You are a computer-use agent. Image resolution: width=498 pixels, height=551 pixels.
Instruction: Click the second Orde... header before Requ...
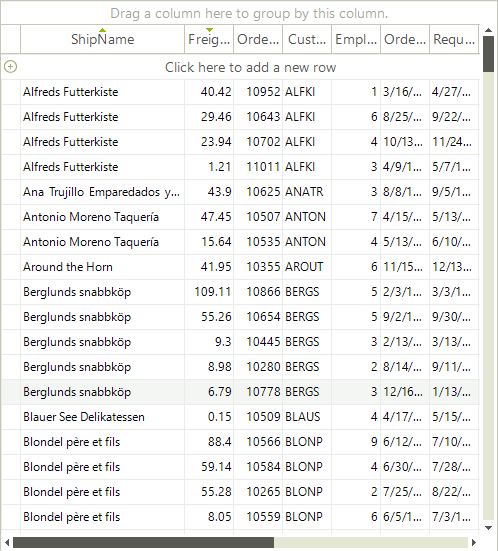coord(405,39)
